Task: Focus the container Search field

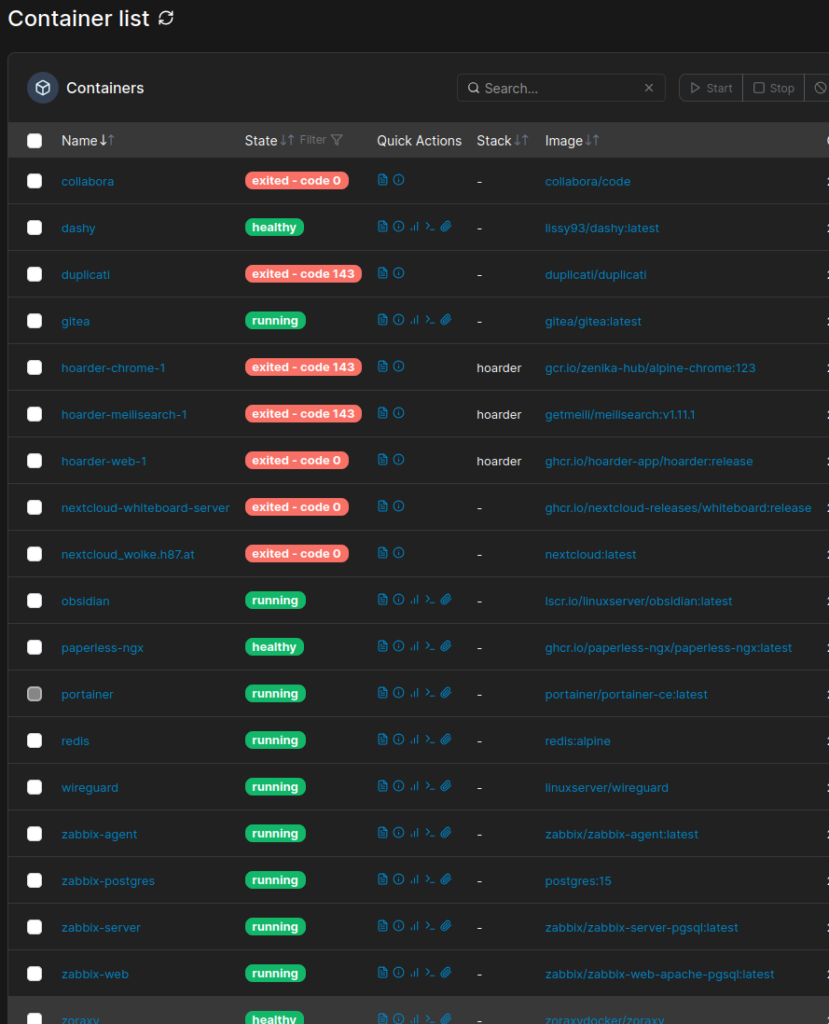Action: pos(561,88)
